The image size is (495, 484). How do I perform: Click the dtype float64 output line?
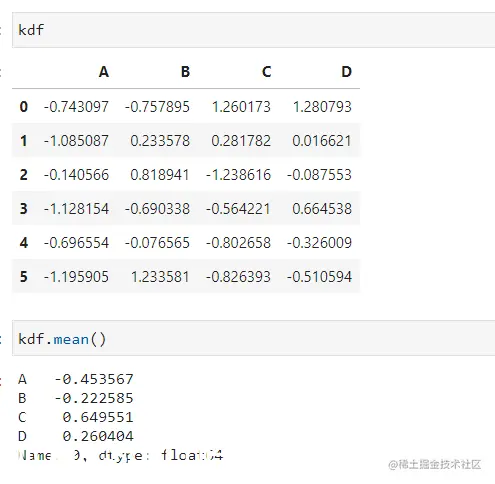coord(120,455)
